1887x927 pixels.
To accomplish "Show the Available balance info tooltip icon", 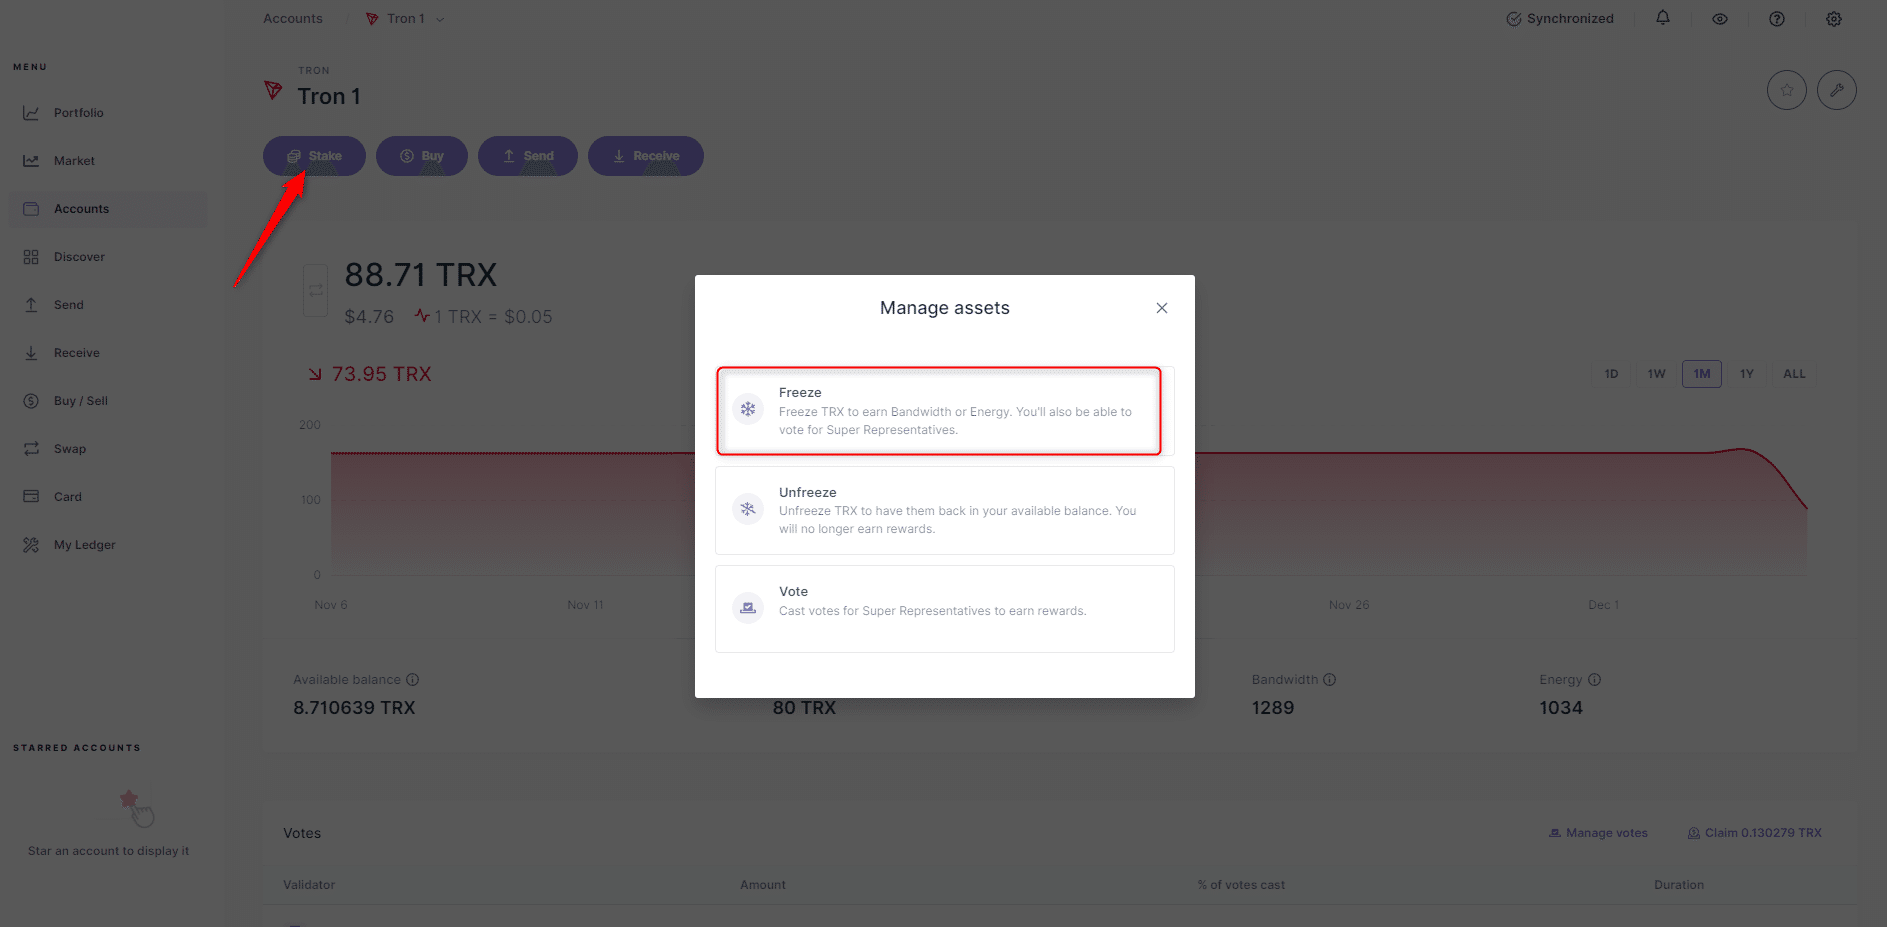I will coord(412,680).
